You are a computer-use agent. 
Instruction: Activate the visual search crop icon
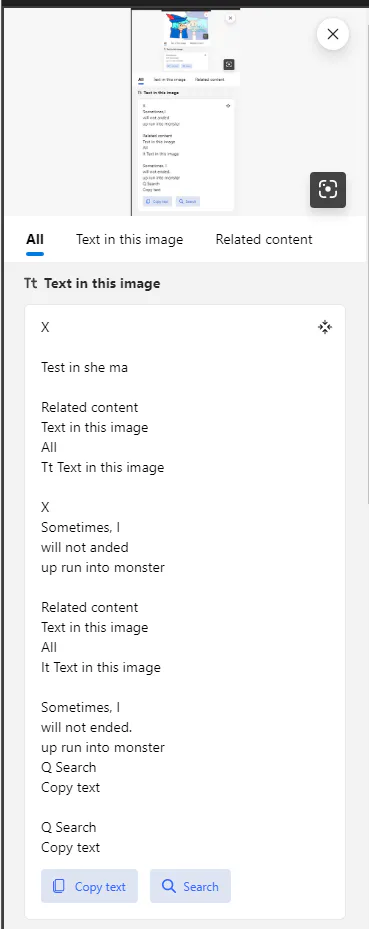(x=328, y=190)
